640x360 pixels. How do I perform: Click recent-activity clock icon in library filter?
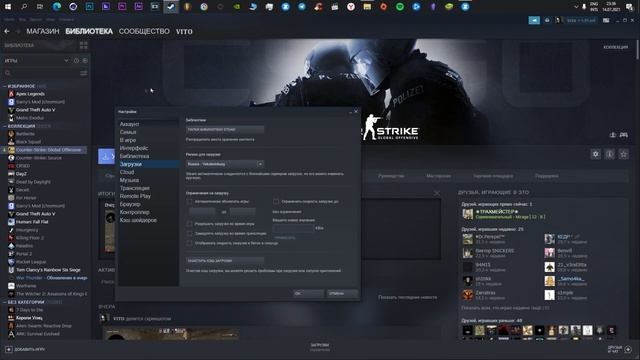[x=76, y=60]
